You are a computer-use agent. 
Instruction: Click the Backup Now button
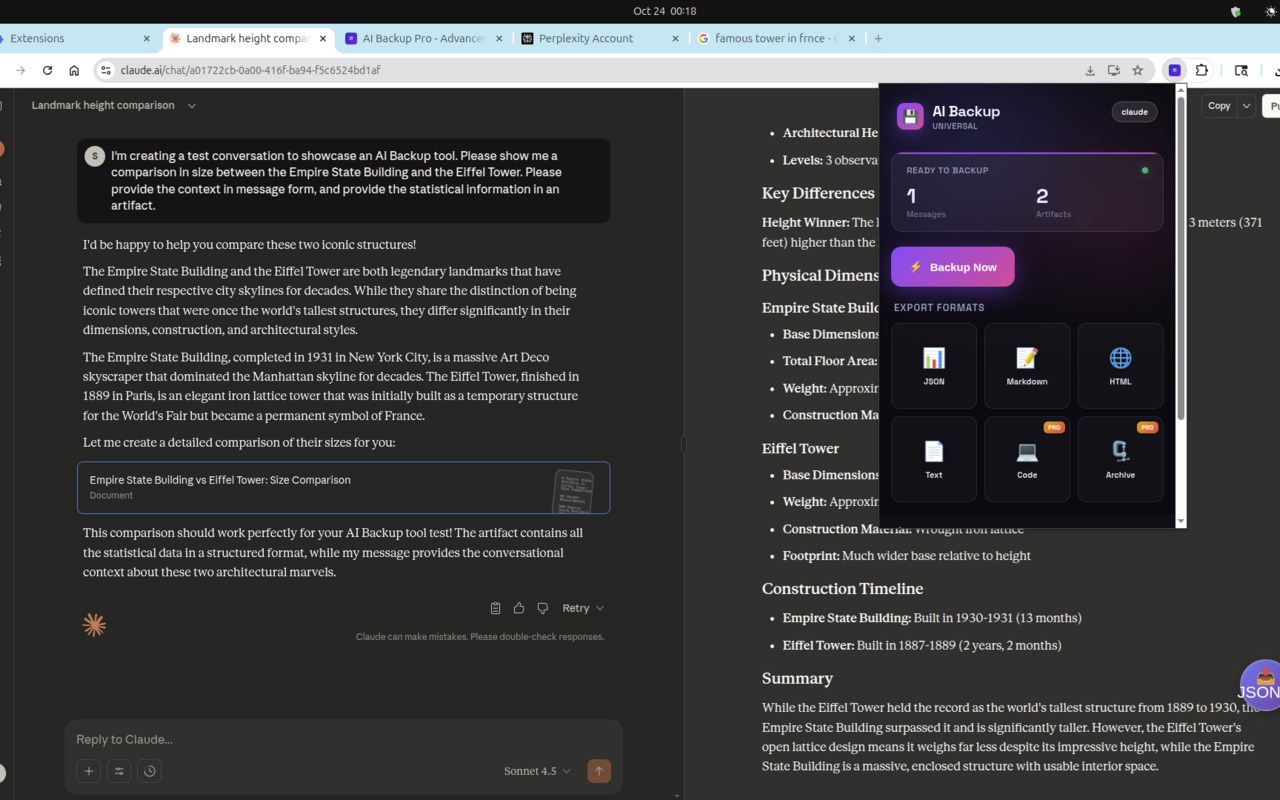click(952, 267)
